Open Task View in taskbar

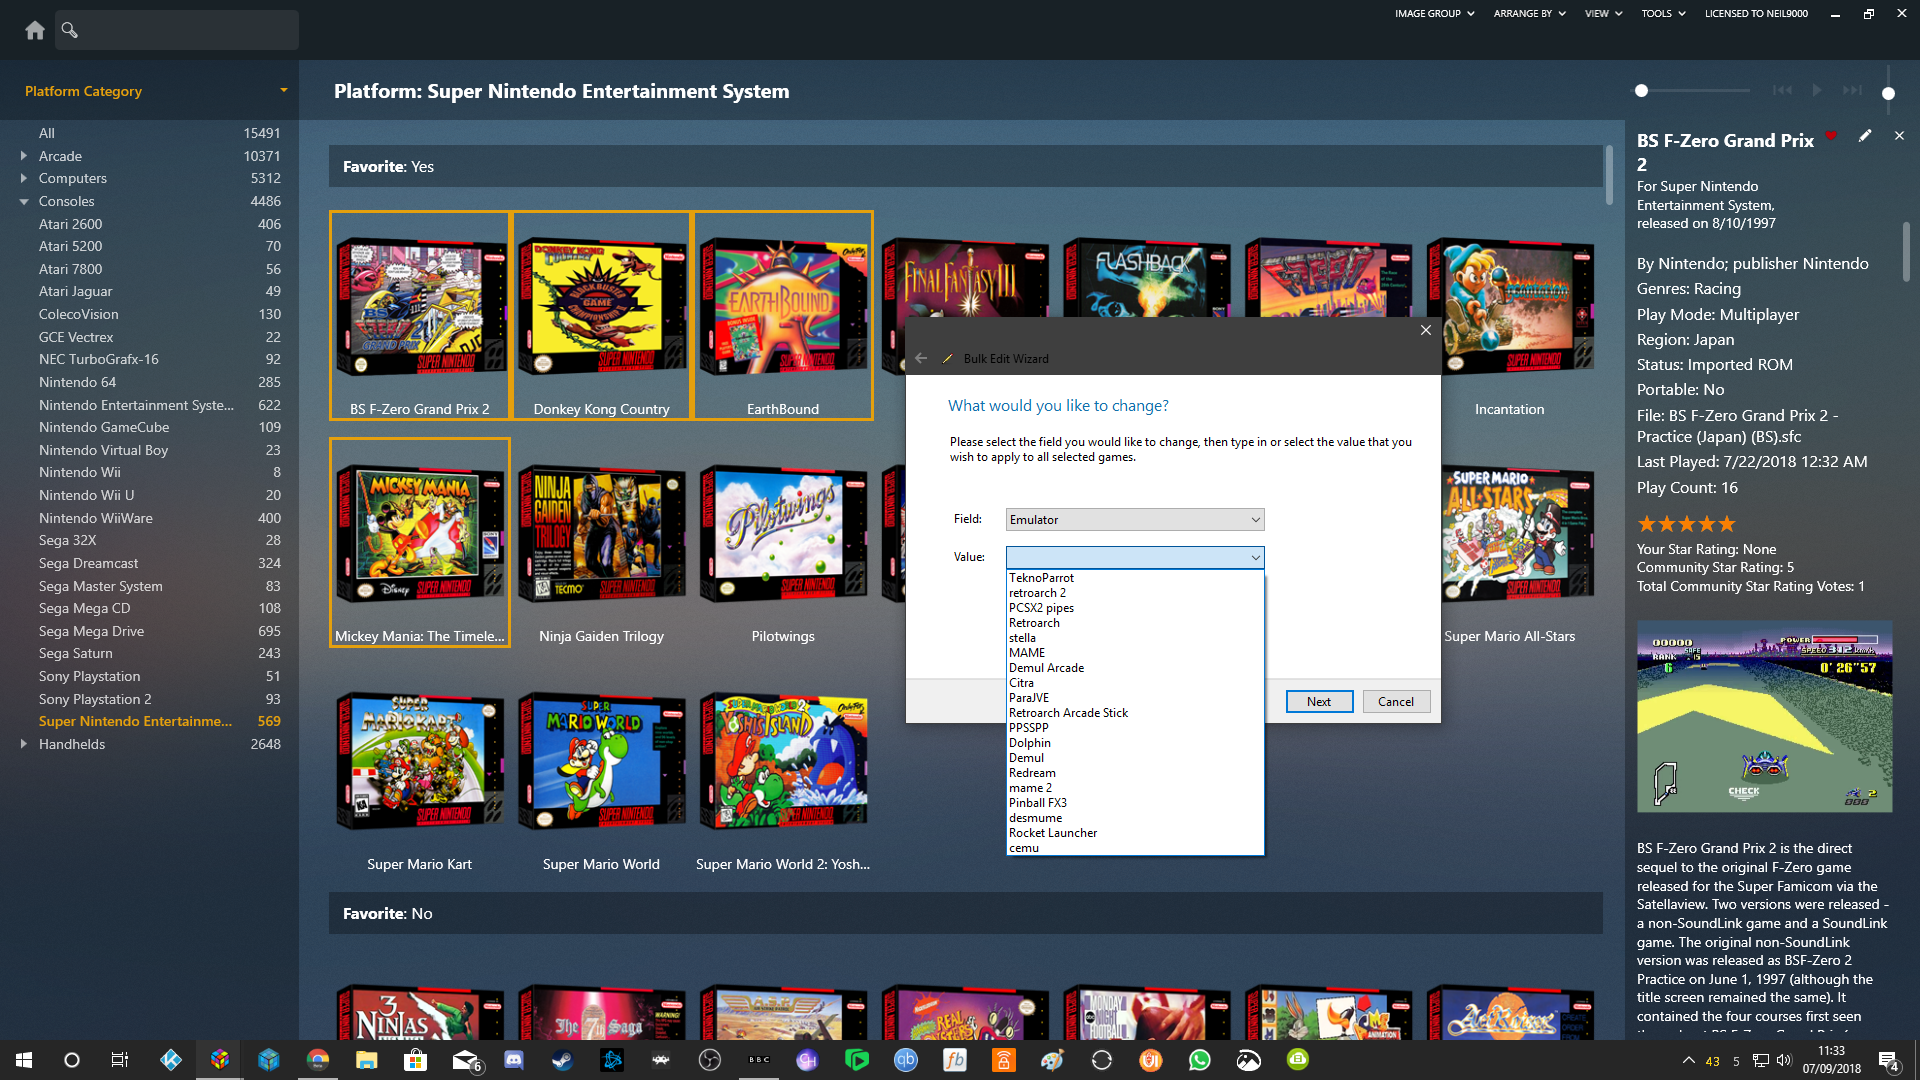(x=119, y=1060)
